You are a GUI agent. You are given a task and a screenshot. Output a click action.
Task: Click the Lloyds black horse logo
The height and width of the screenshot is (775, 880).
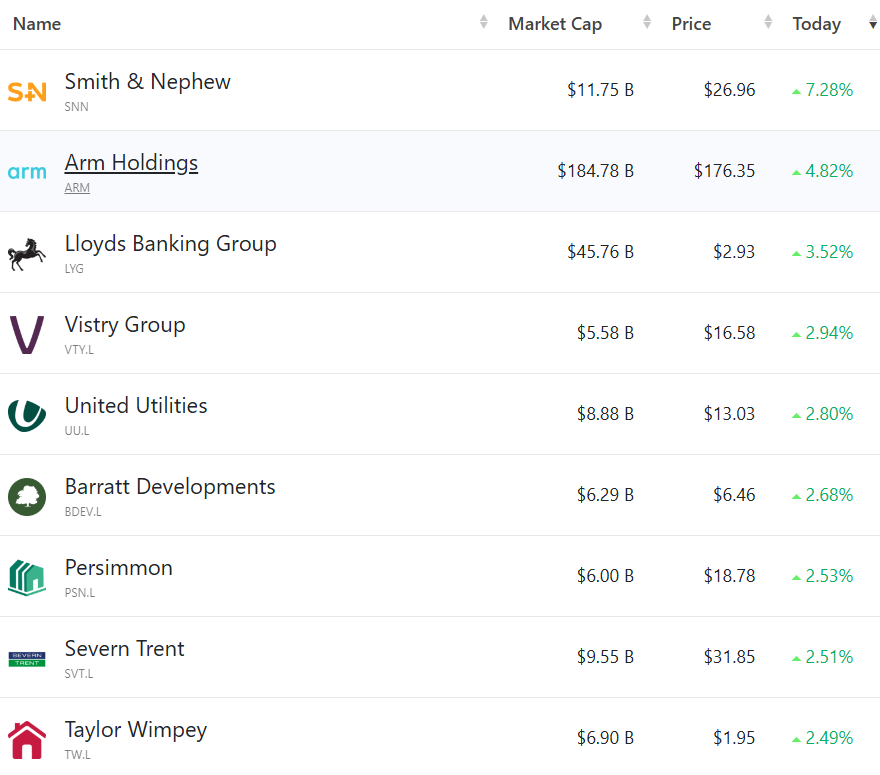(x=27, y=254)
